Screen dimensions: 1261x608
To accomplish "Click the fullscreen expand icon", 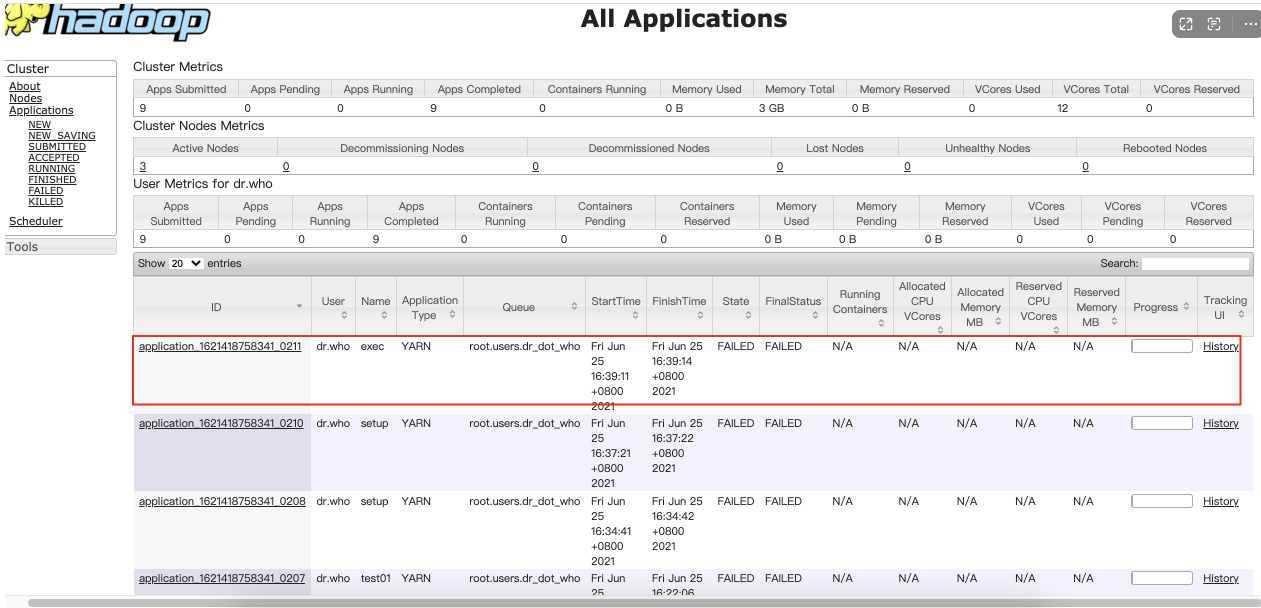I will tap(1186, 25).
